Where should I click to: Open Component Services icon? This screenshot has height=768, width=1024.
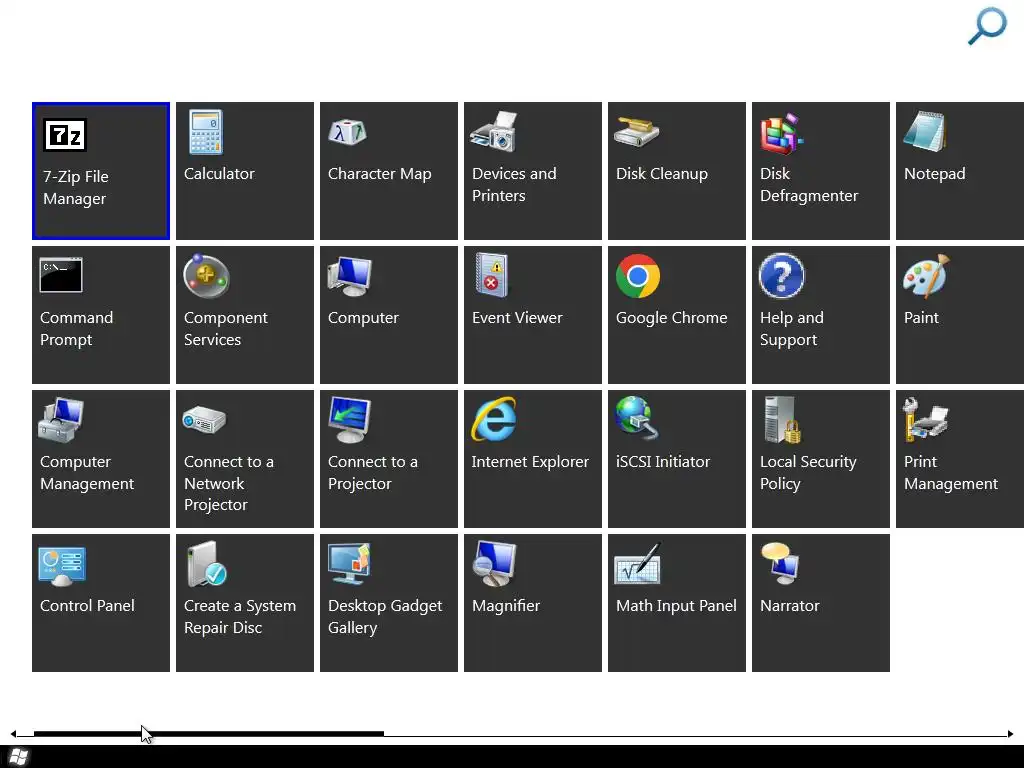point(206,276)
